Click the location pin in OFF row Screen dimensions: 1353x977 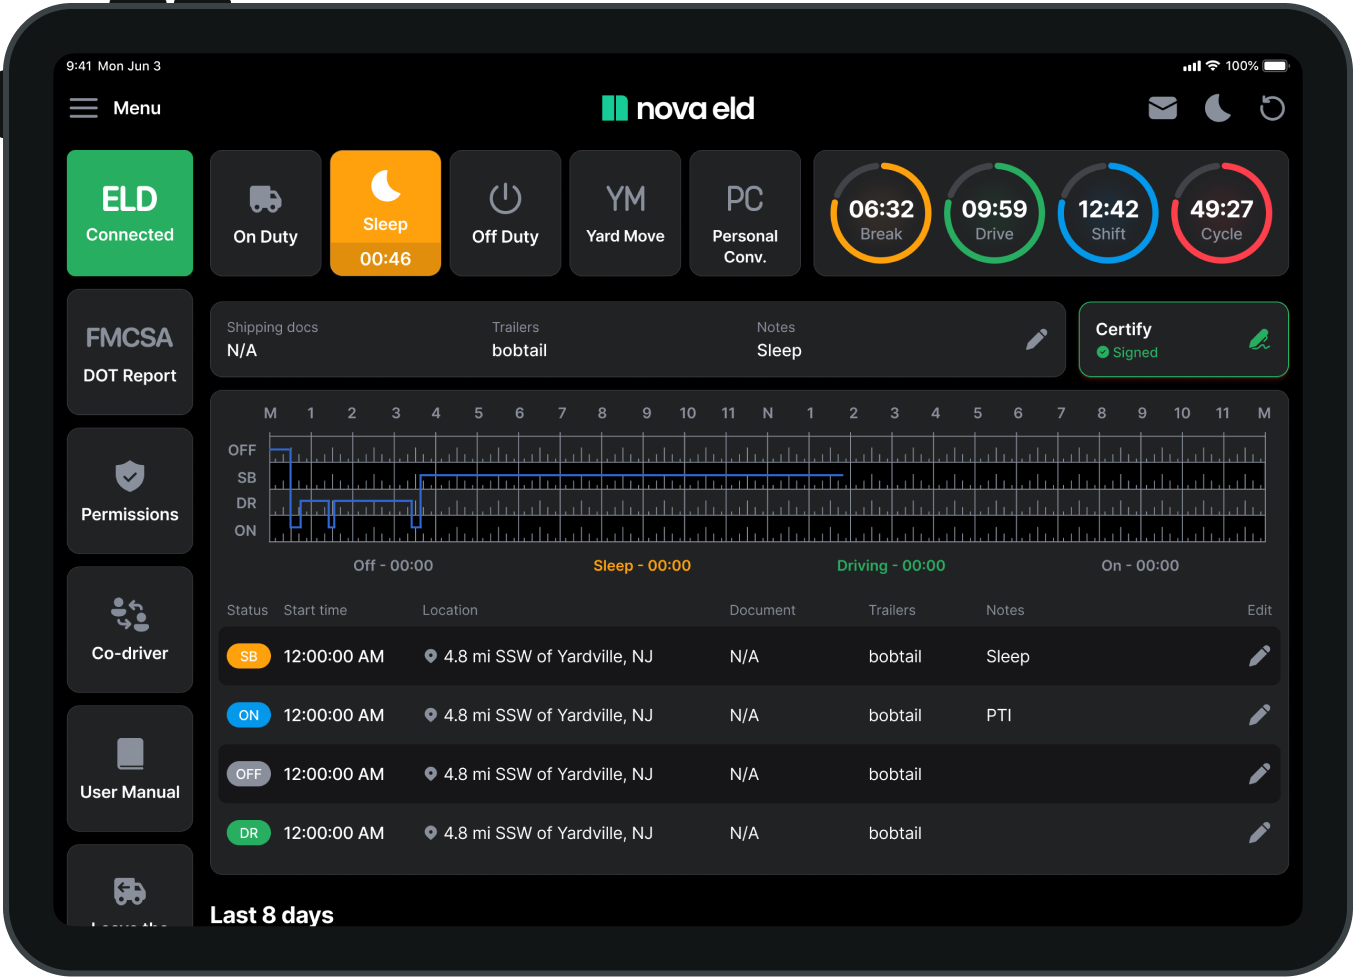point(430,774)
